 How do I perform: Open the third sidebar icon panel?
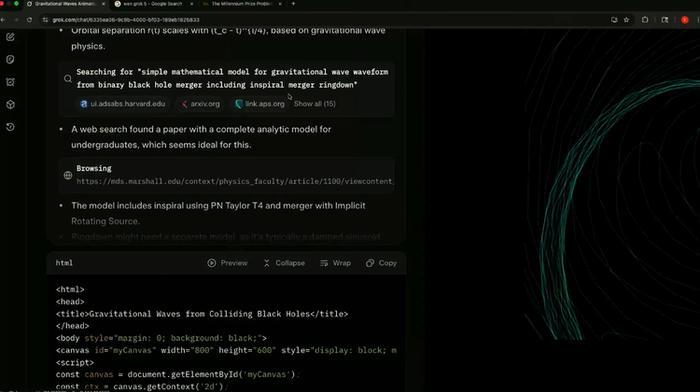(10, 82)
